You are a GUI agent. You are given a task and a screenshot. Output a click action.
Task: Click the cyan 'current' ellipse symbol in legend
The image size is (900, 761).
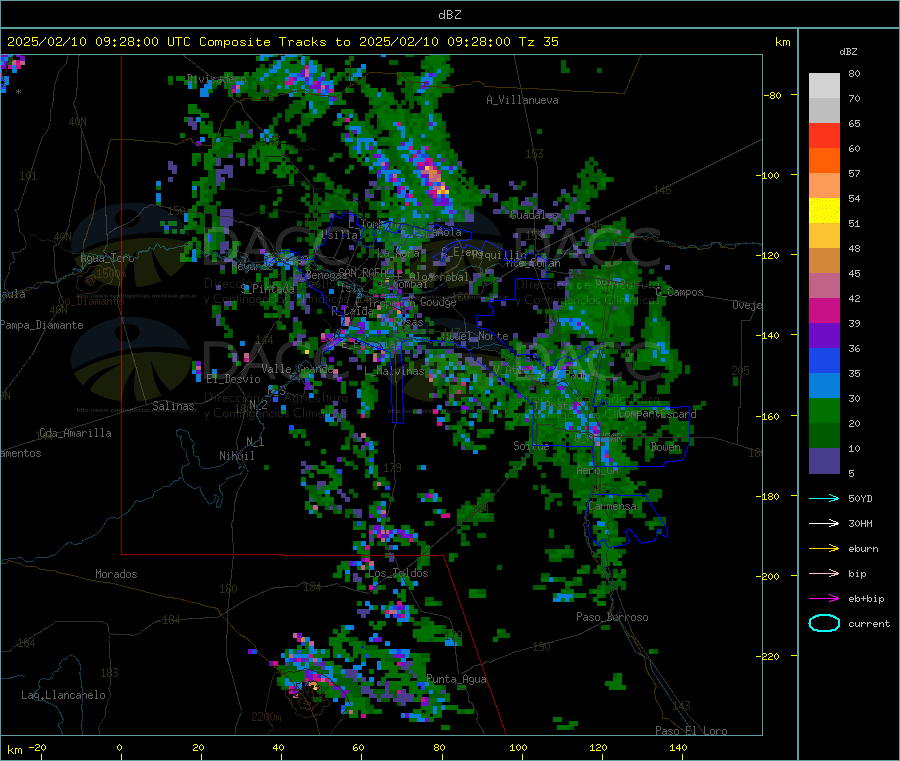click(x=824, y=623)
